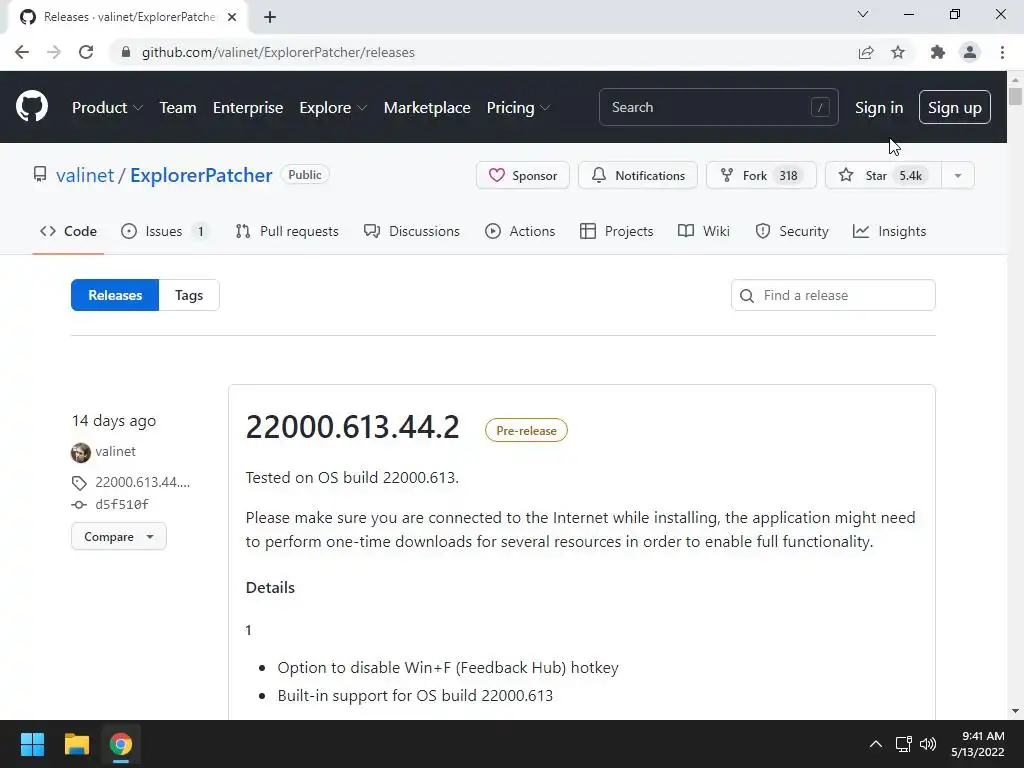
Task: Click the Pre-release label
Action: [526, 430]
